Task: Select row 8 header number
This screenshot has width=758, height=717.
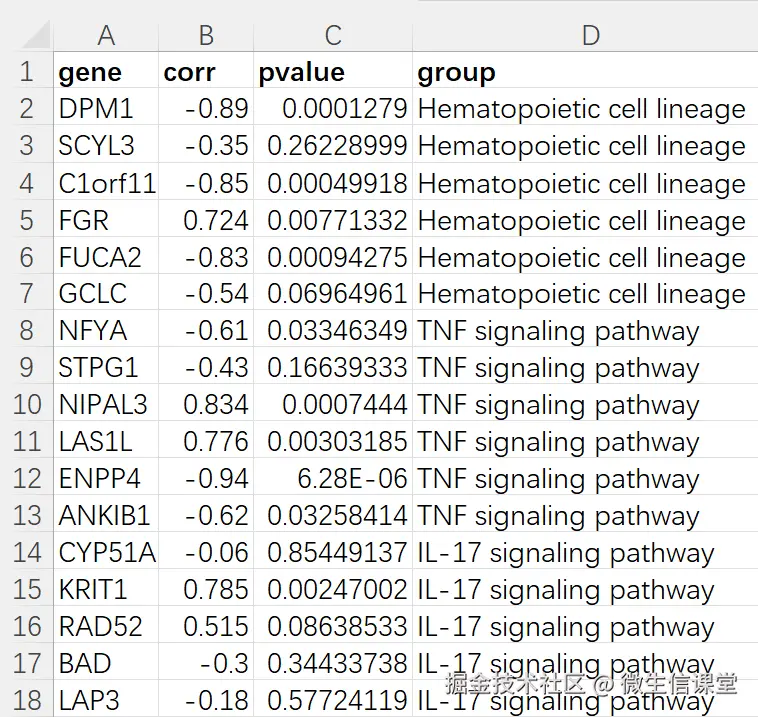Action: click(27, 331)
